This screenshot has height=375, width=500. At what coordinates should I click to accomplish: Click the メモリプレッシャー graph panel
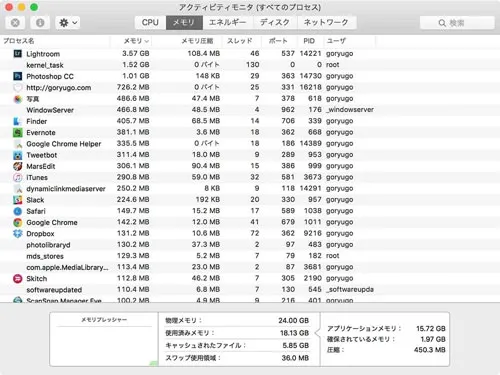[104, 339]
